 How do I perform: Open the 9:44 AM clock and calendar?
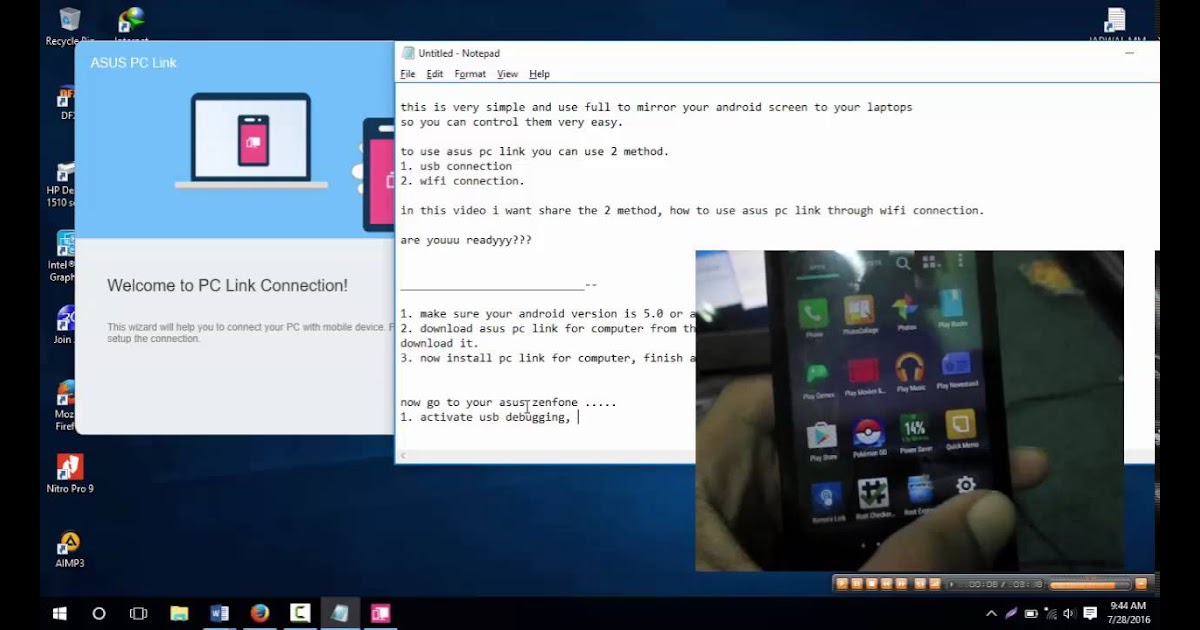click(x=1128, y=613)
